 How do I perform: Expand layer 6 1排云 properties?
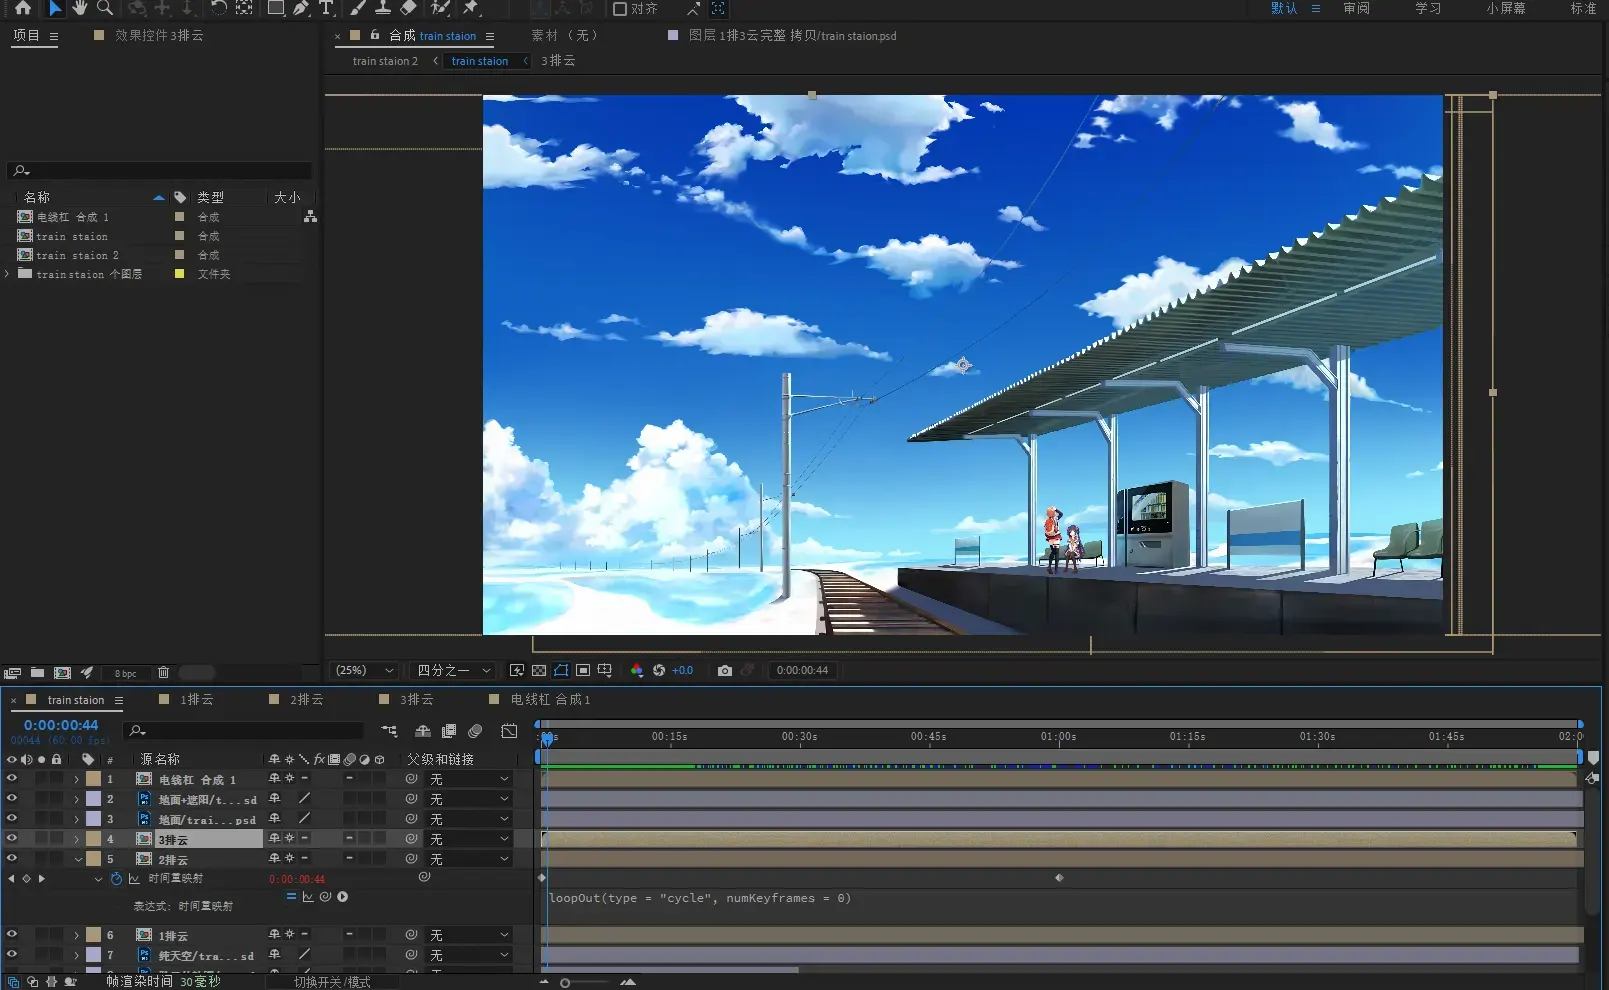tap(76, 935)
